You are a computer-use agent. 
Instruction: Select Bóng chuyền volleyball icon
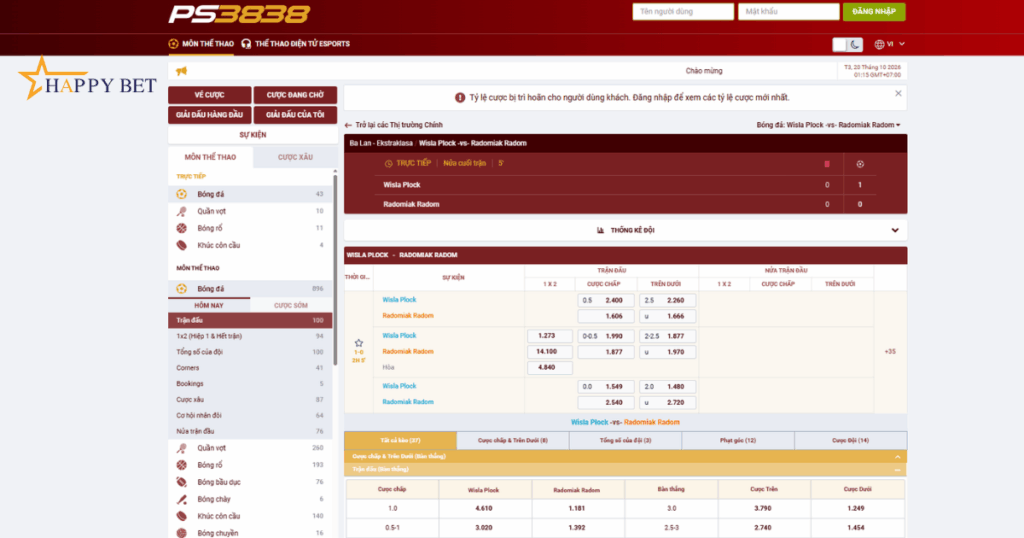pos(182,533)
